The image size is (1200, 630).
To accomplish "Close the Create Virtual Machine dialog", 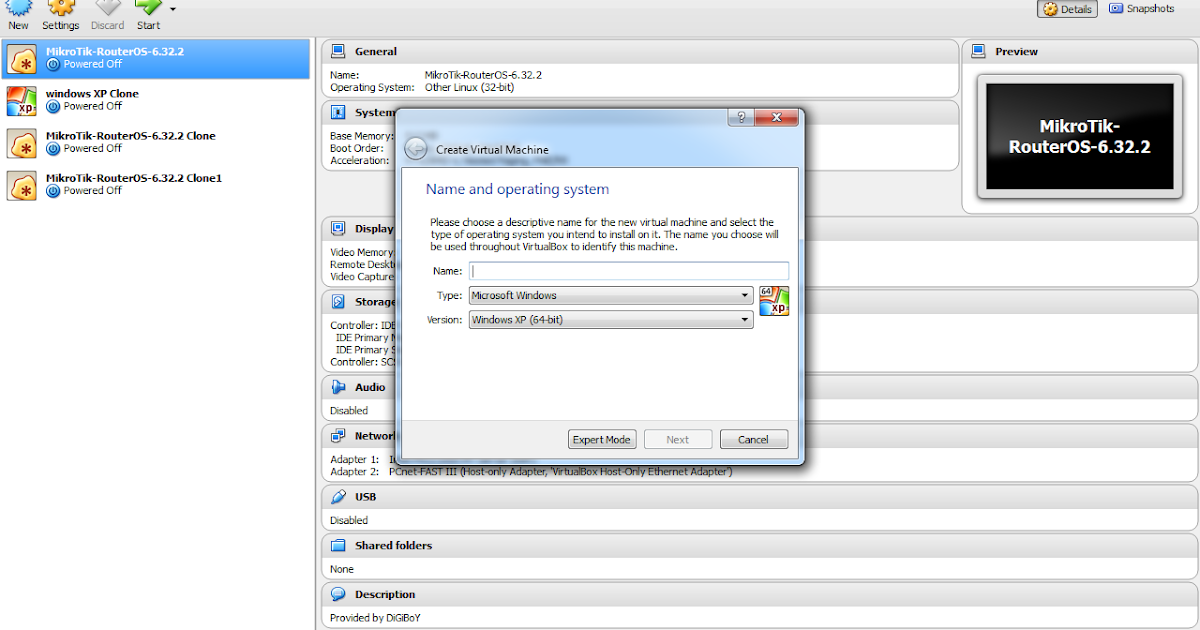I will pyautogui.click(x=776, y=117).
